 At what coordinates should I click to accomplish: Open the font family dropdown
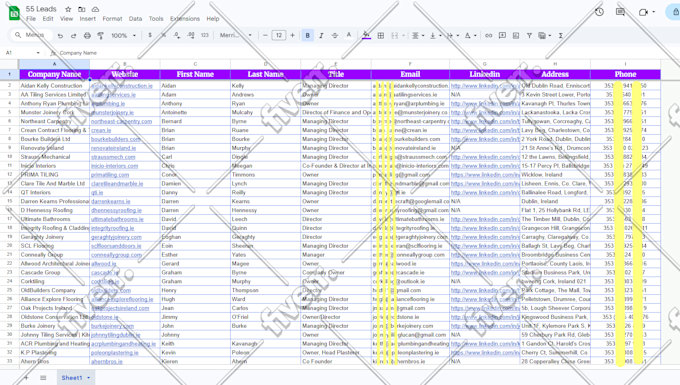(x=235, y=35)
